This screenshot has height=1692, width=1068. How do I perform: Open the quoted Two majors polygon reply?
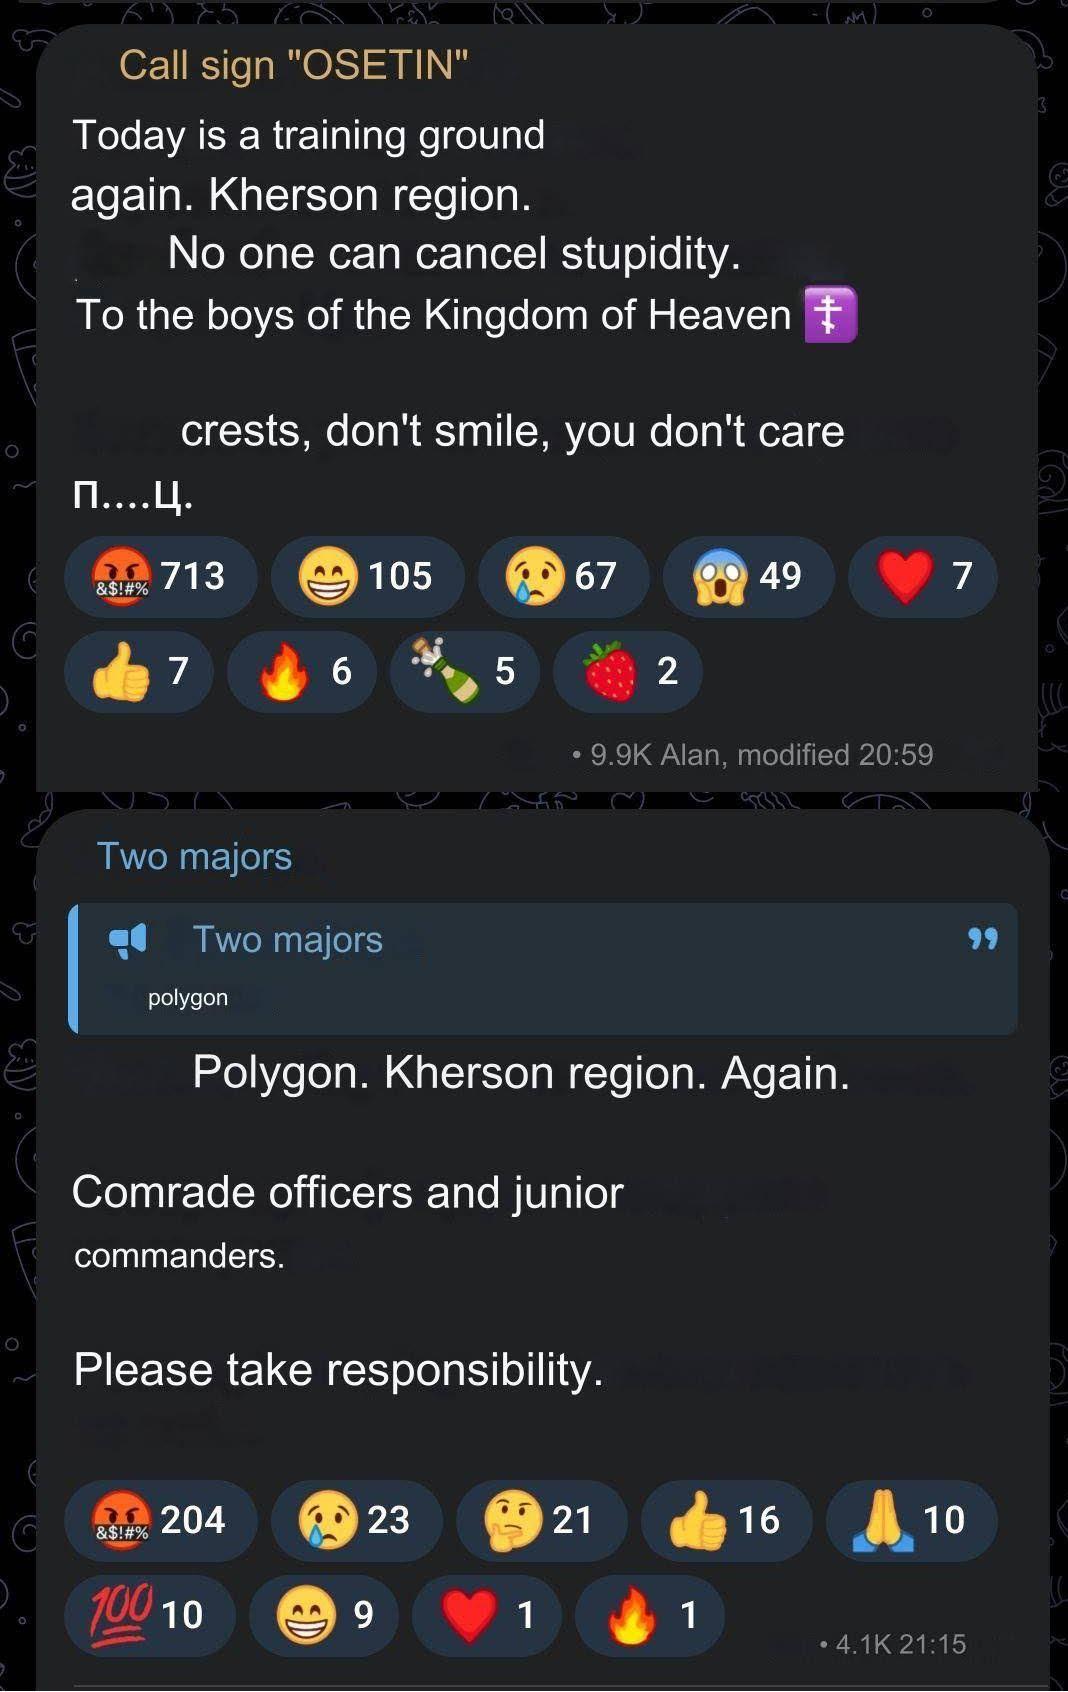click(543, 968)
